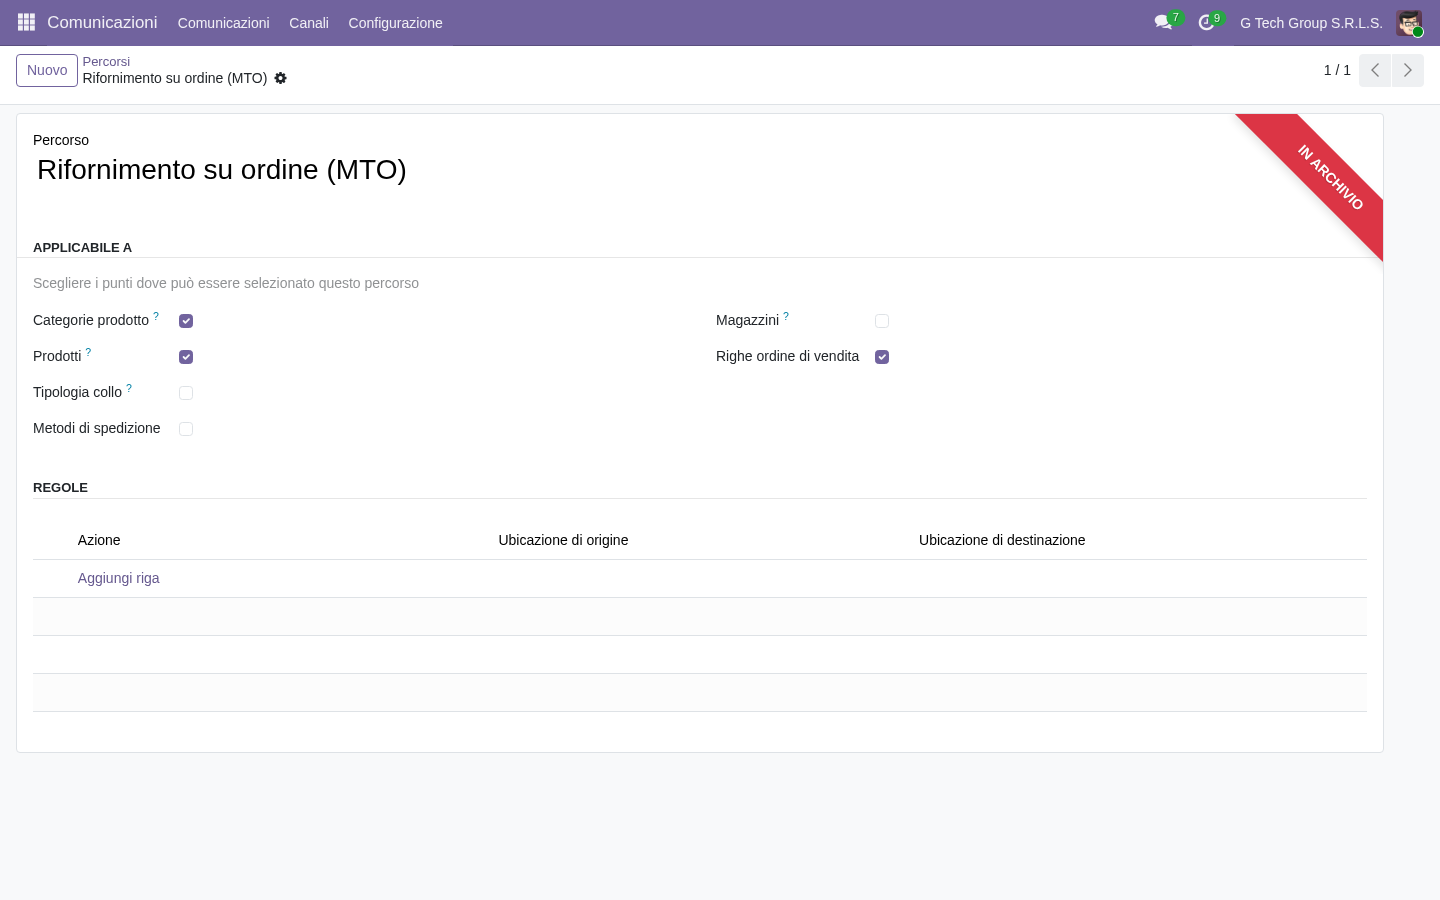The width and height of the screenshot is (1440, 900).
Task: Open the Canali menu
Action: tap(309, 23)
